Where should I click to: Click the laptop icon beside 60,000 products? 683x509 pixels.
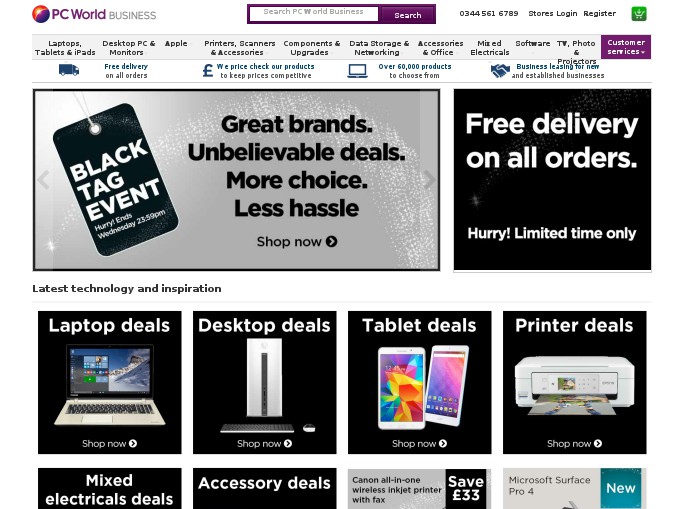[357, 71]
